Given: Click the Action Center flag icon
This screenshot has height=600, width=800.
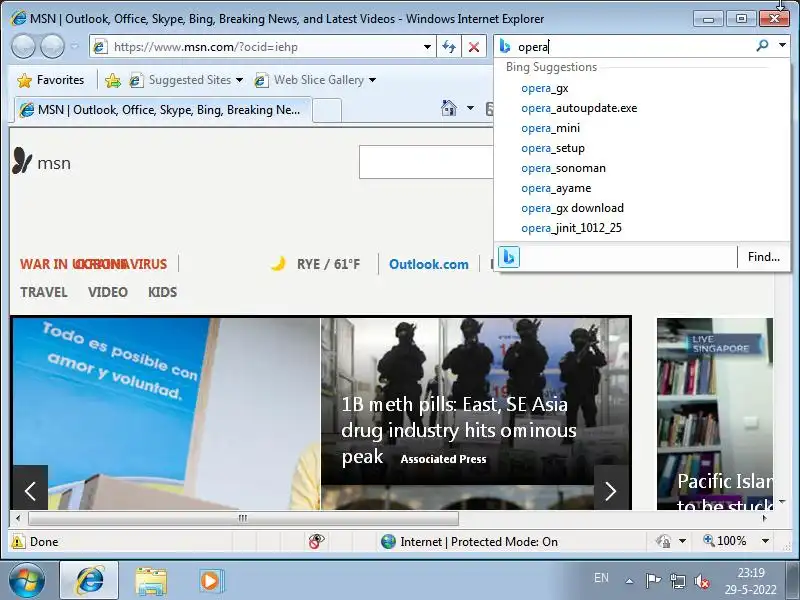Looking at the screenshot, I should pyautogui.click(x=653, y=581).
